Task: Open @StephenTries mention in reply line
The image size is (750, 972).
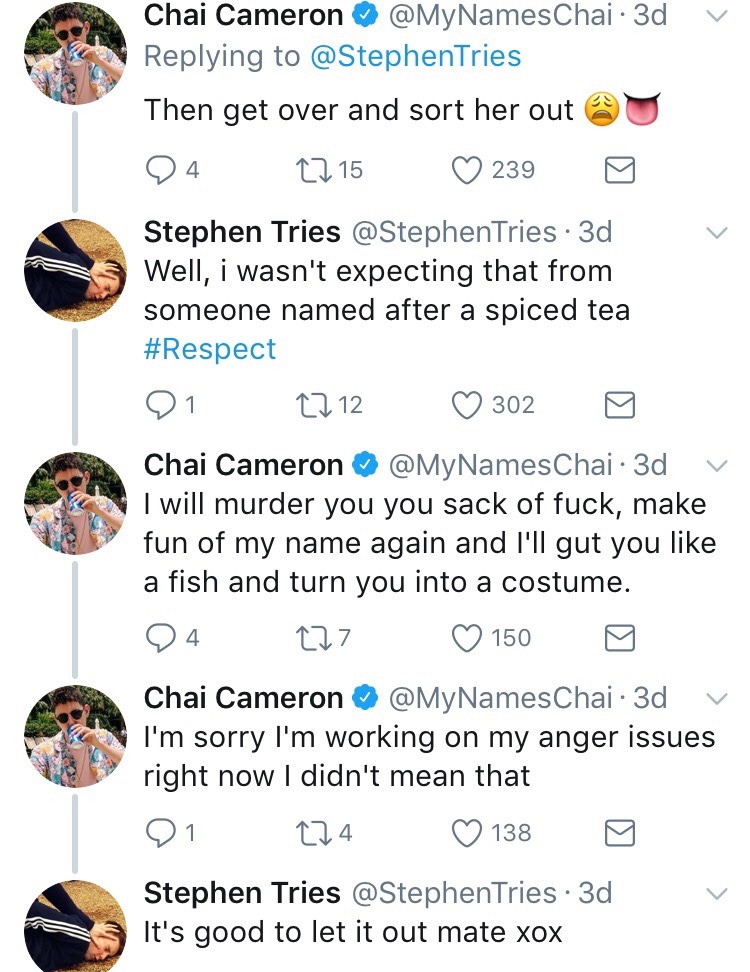Action: click(x=416, y=56)
